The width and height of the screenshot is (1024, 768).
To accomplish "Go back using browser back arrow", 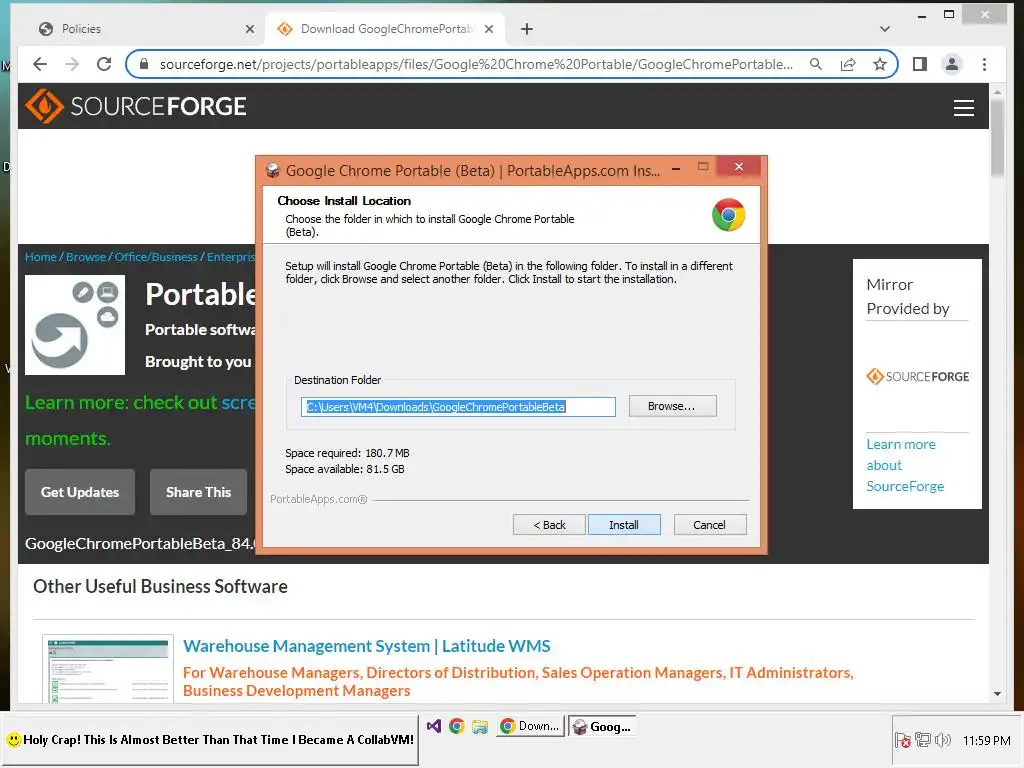I will tap(40, 64).
